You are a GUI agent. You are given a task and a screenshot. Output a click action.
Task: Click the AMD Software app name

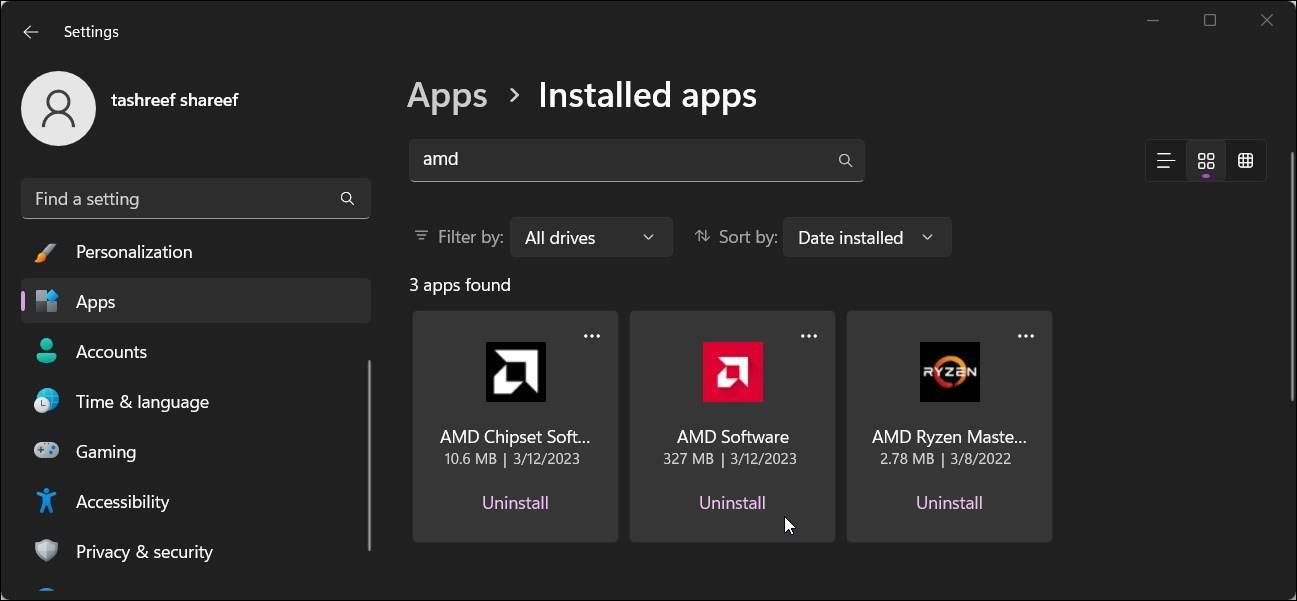click(x=733, y=437)
